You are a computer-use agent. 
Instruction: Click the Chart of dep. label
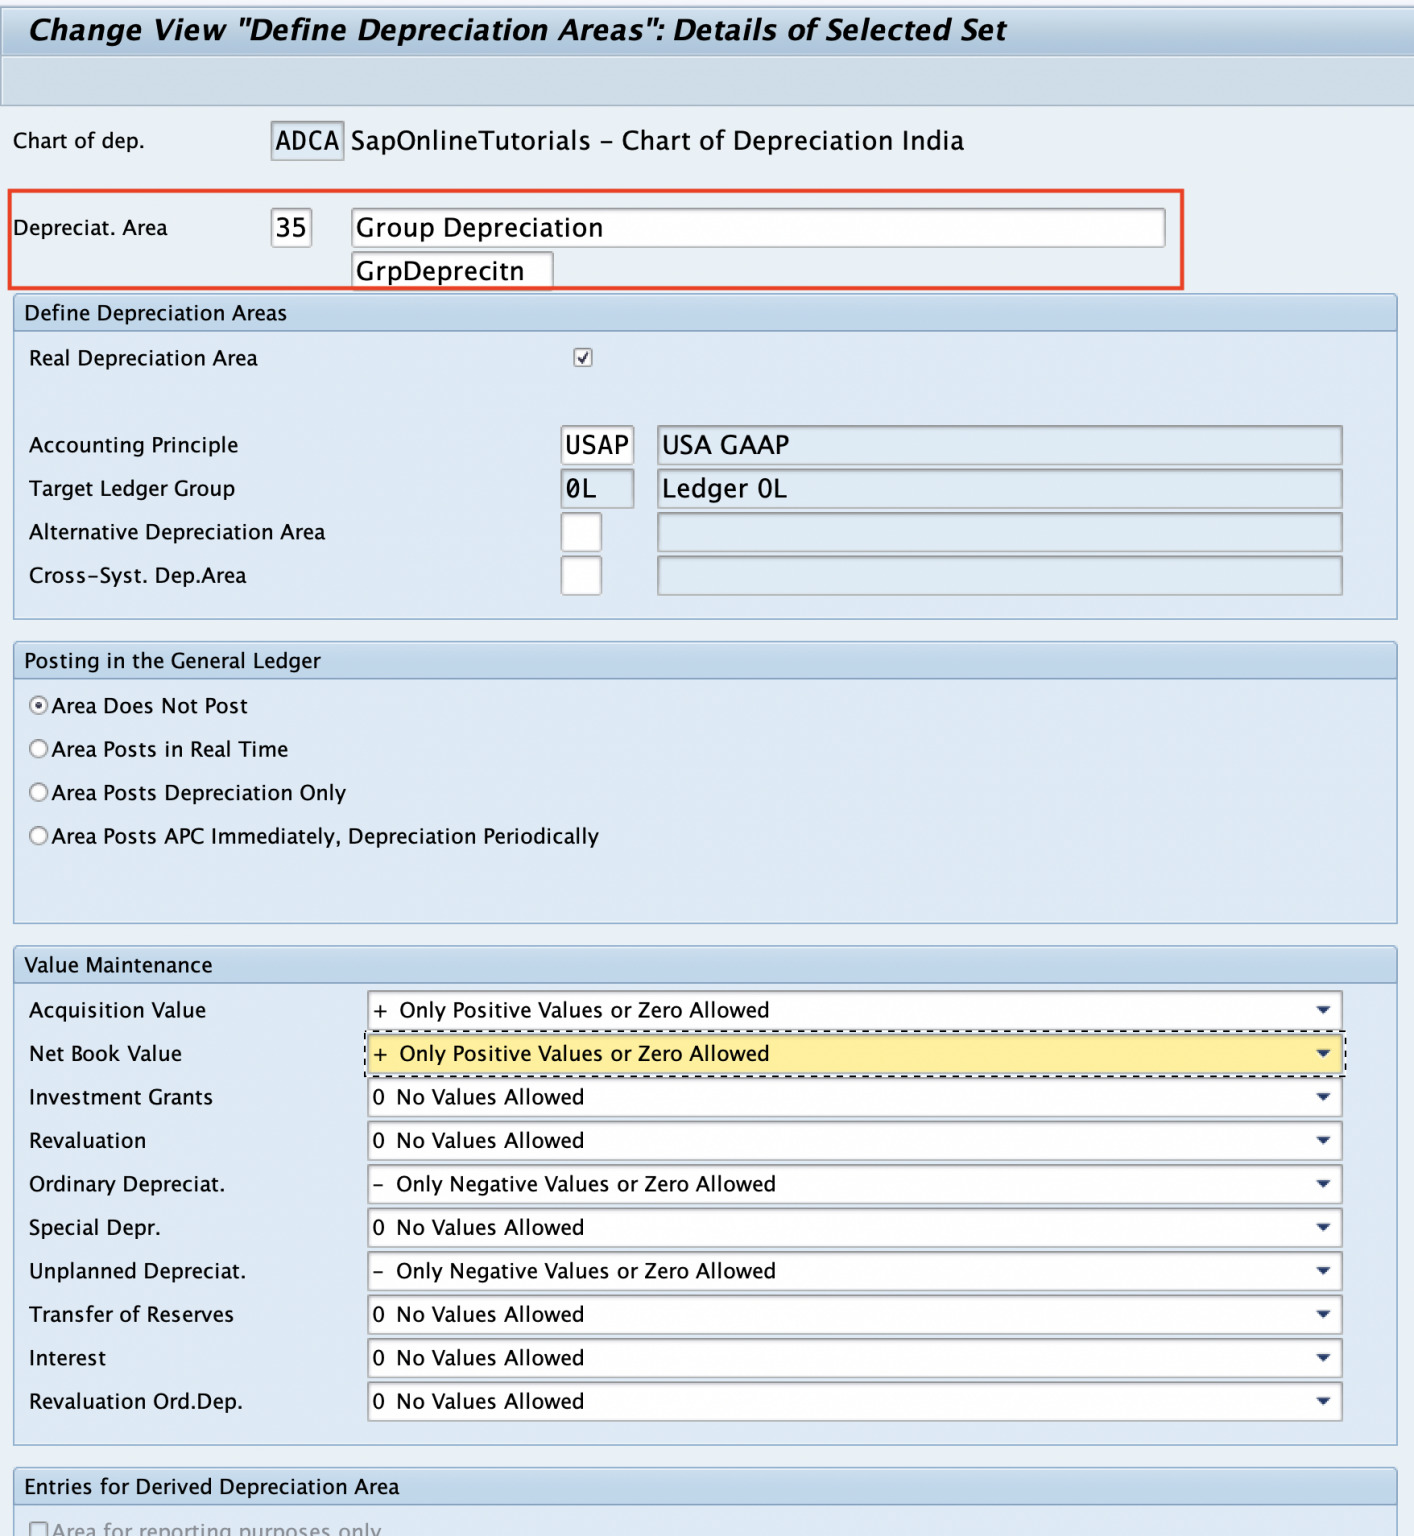coord(79,141)
